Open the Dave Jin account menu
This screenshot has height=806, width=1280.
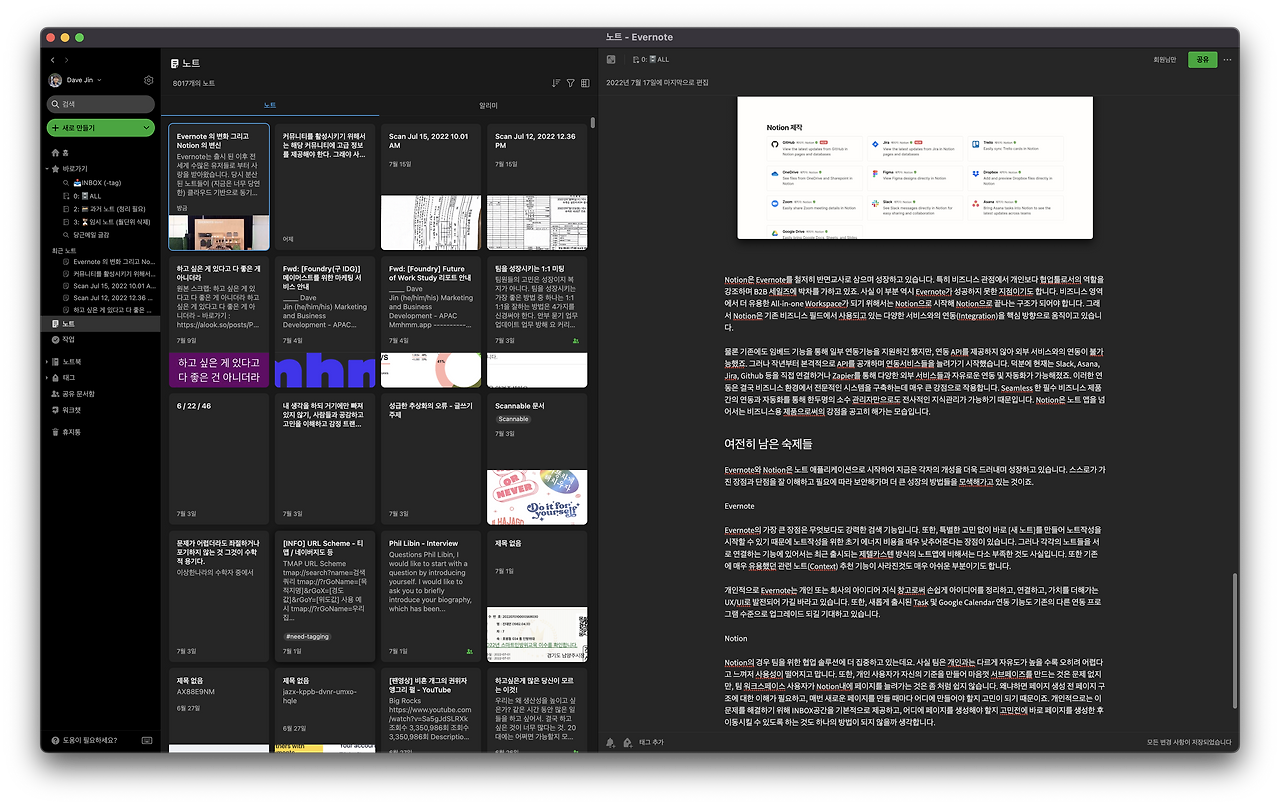(x=76, y=80)
